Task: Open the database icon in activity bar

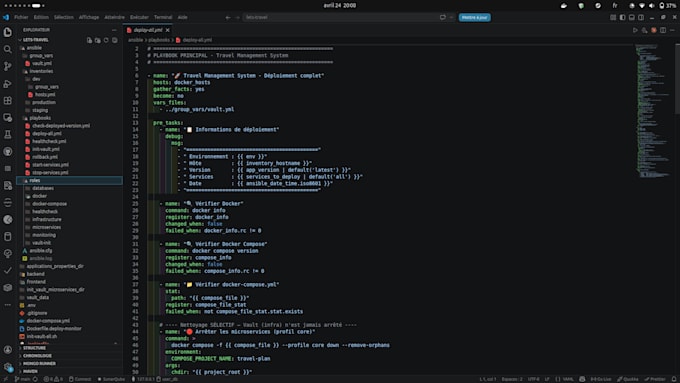Action: pyautogui.click(x=8, y=236)
